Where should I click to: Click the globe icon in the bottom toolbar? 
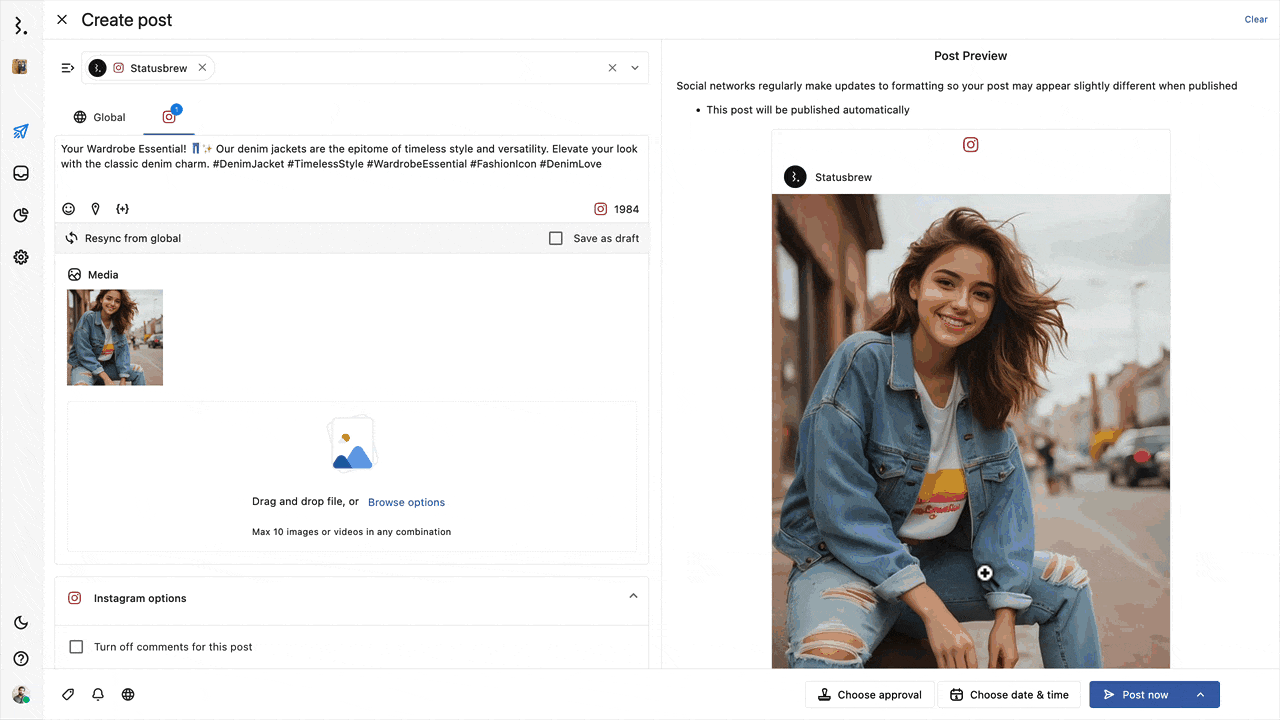(128, 694)
